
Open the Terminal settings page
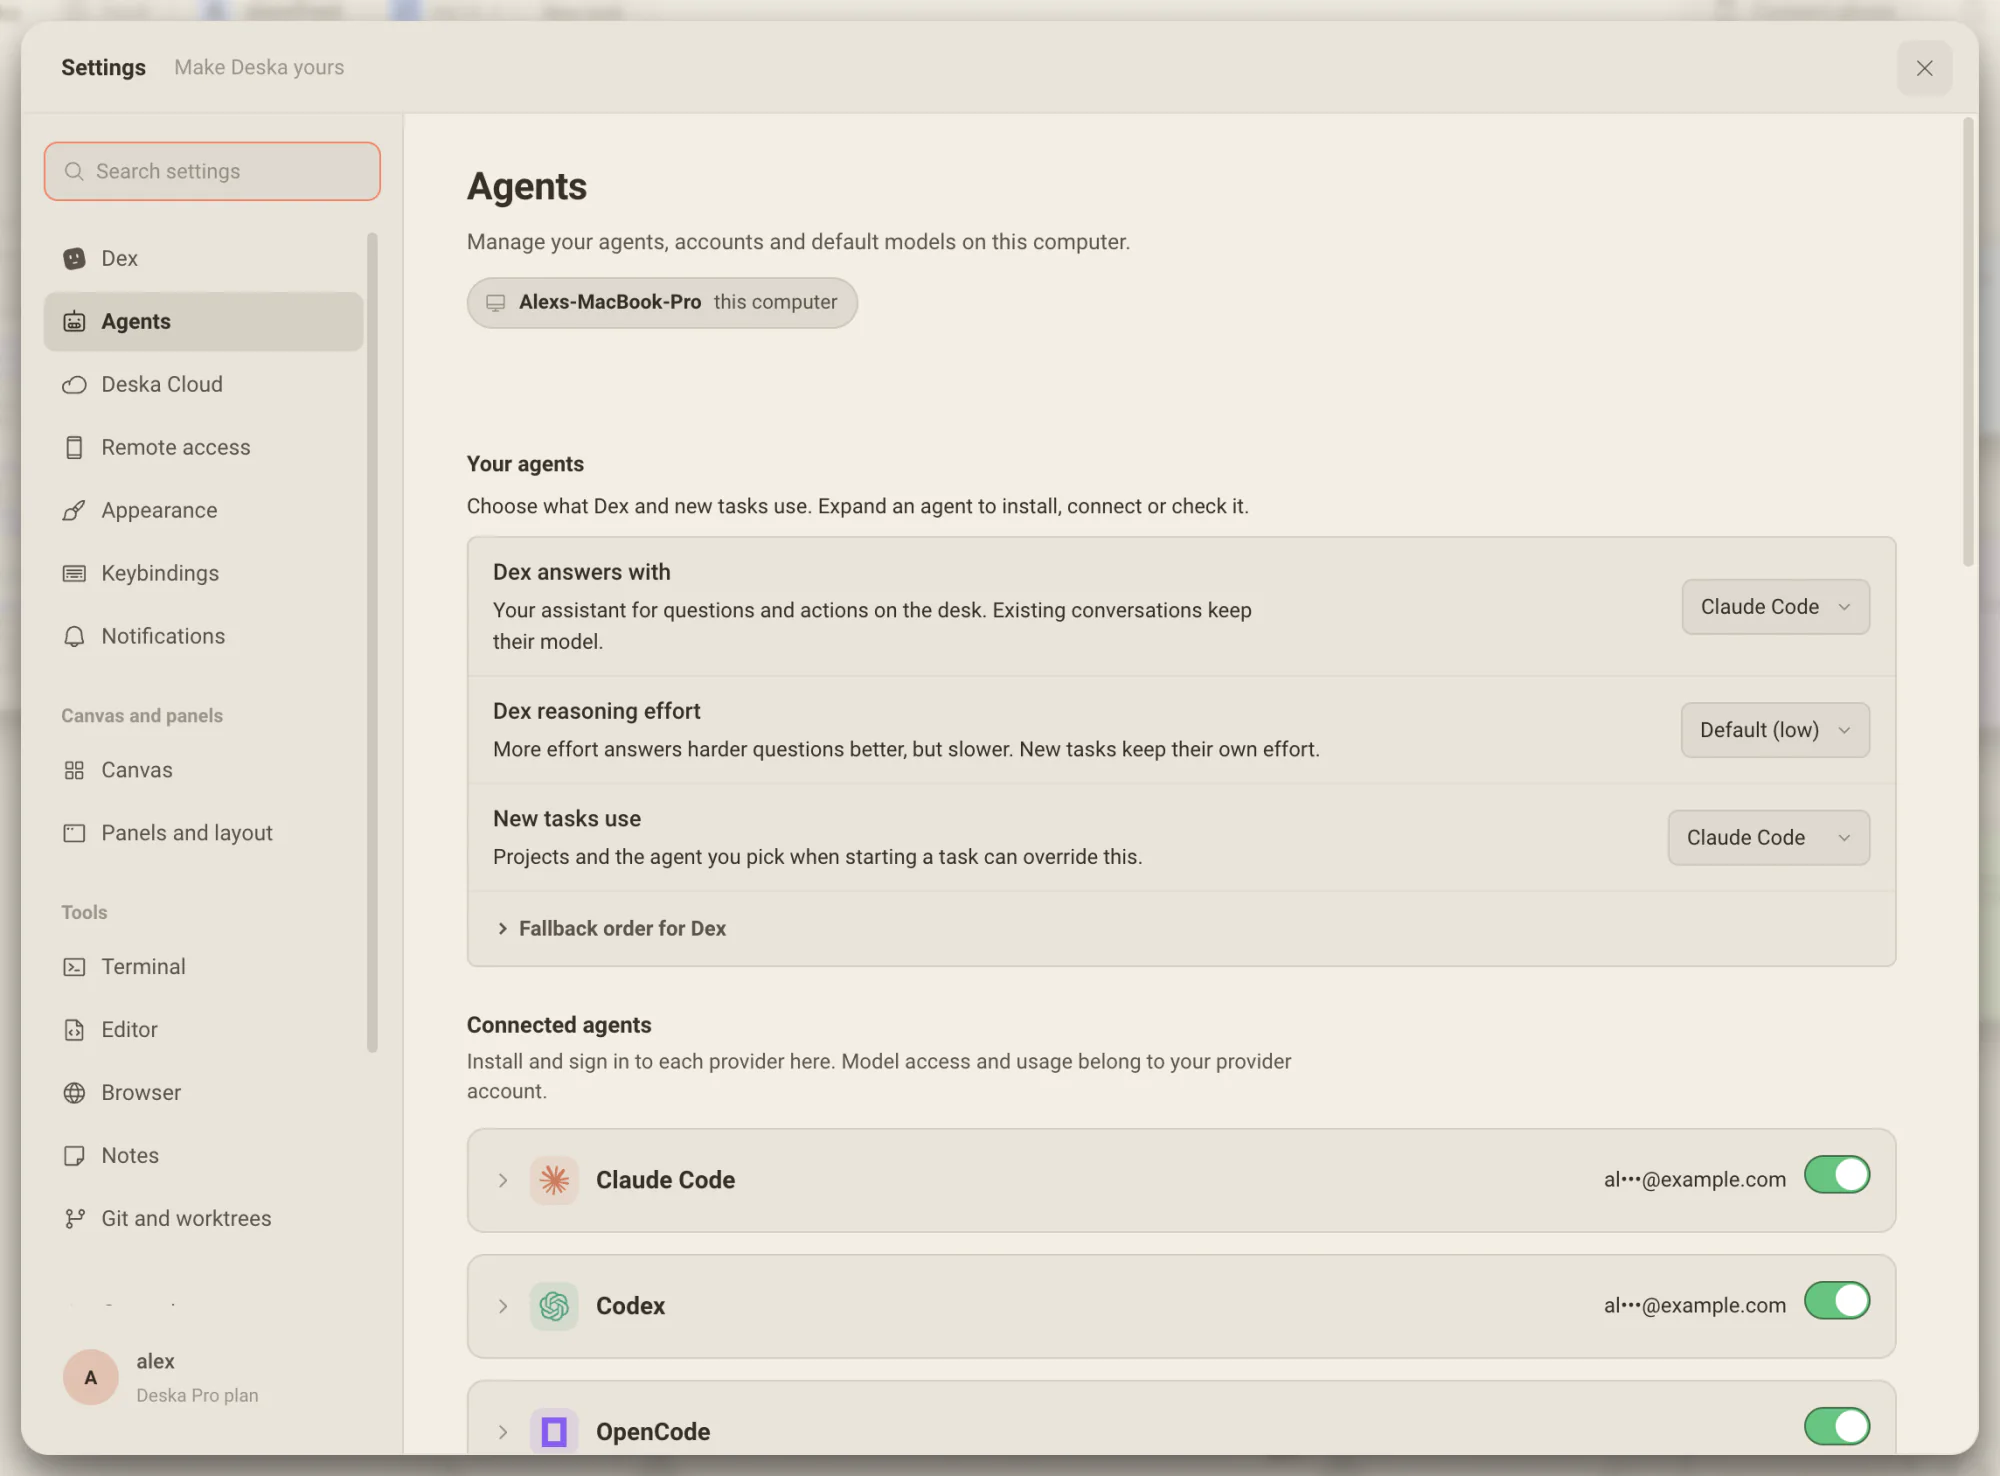(203, 966)
